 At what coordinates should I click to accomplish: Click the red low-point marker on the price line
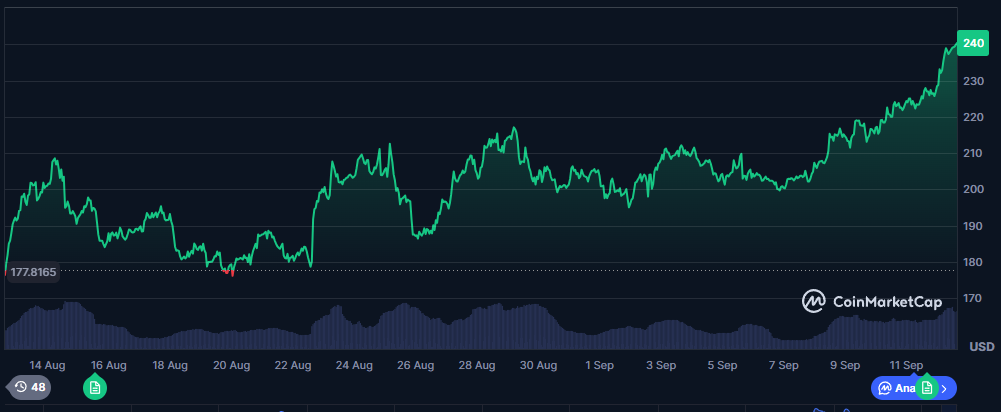[230, 270]
